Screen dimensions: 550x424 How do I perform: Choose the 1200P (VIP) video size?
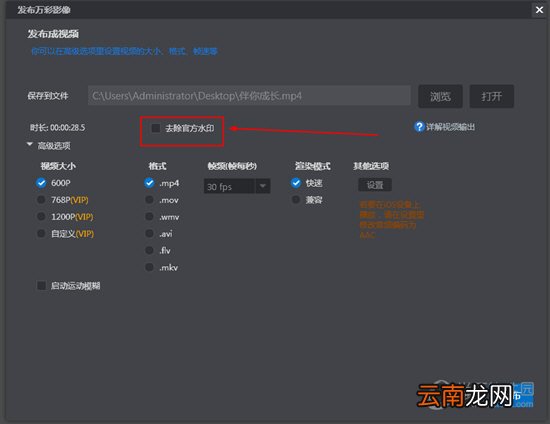[41, 216]
